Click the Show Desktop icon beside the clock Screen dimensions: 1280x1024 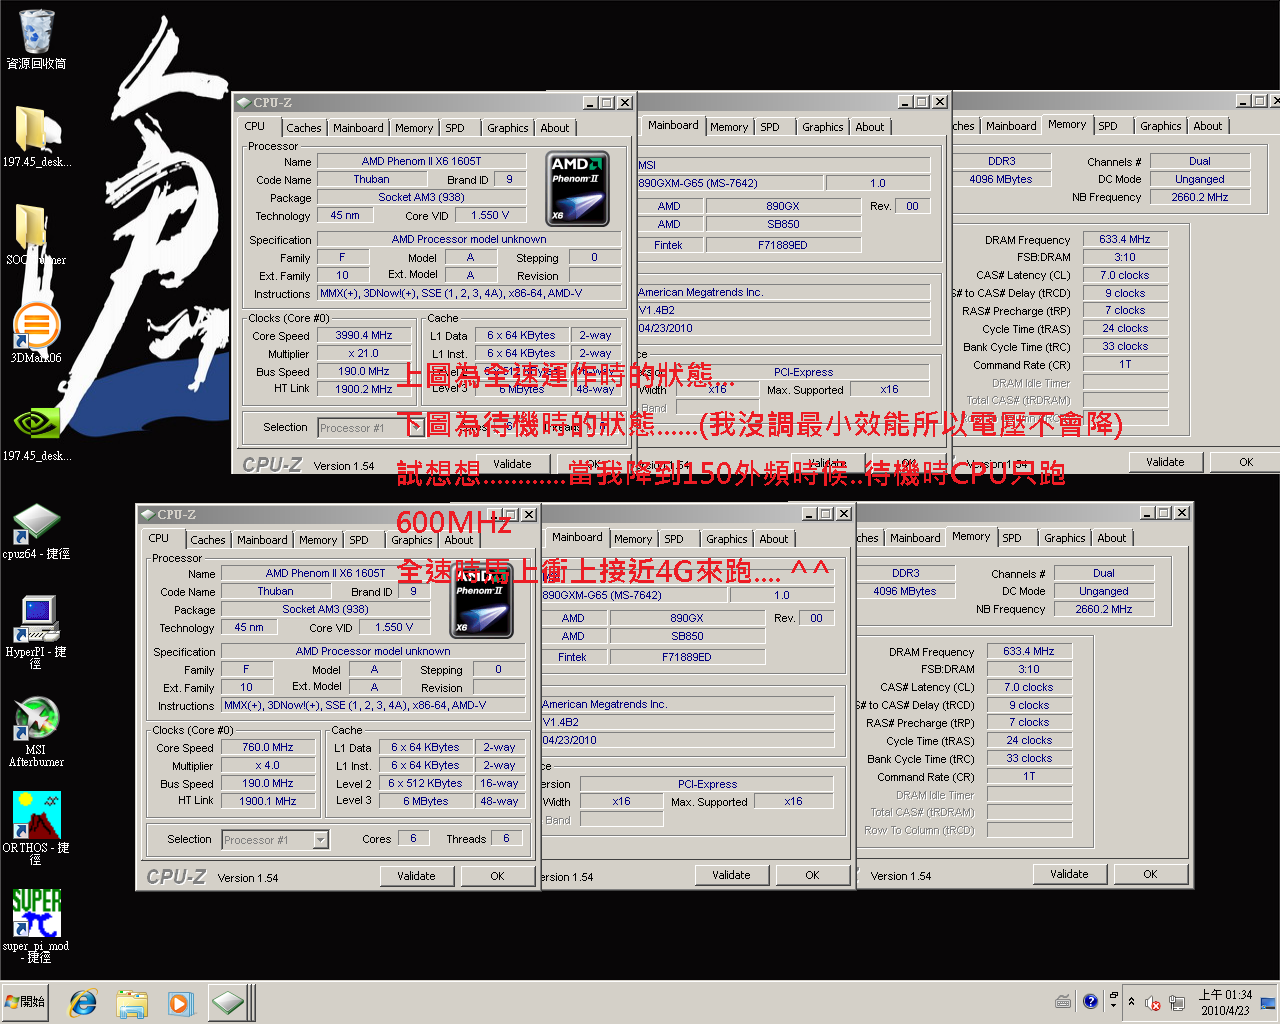[1268, 1003]
